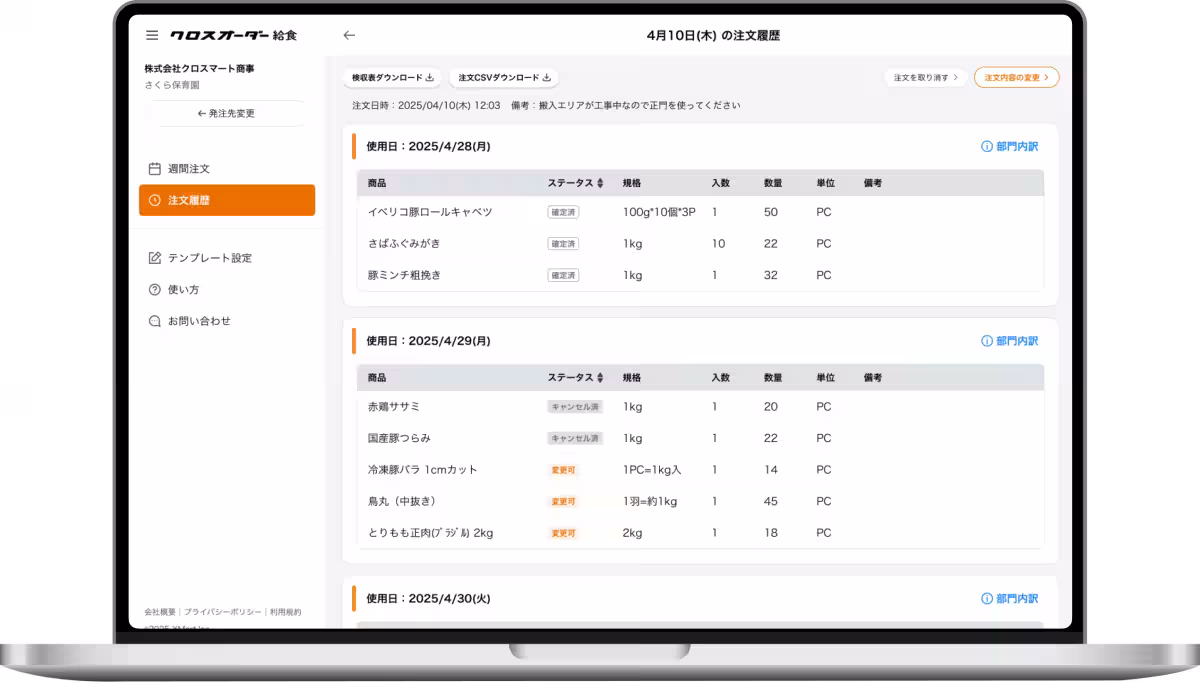Open the hamburger menu next to クロスオーダー給食
The image size is (1200, 682).
tap(152, 35)
